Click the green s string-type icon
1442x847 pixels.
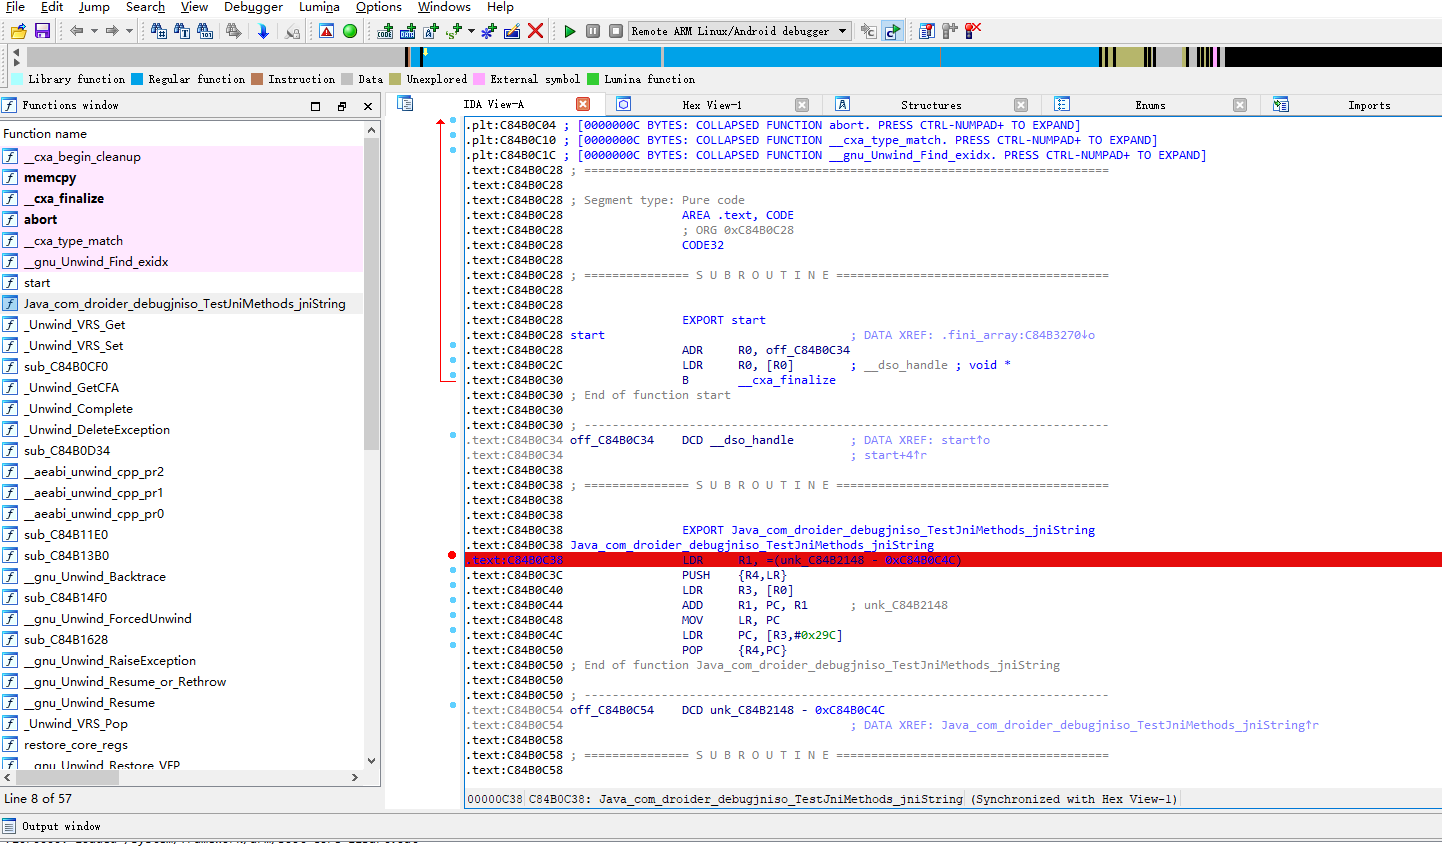point(454,31)
